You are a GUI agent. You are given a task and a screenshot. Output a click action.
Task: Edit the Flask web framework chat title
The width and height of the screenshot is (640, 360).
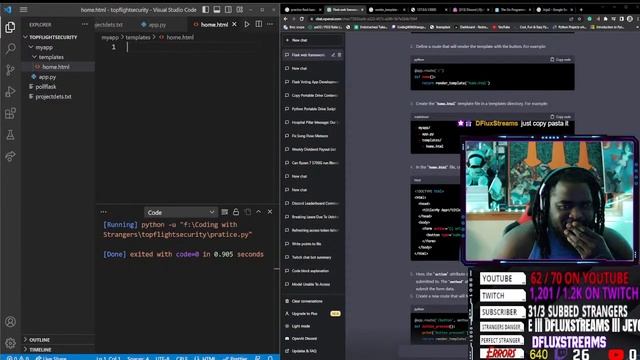pos(333,55)
